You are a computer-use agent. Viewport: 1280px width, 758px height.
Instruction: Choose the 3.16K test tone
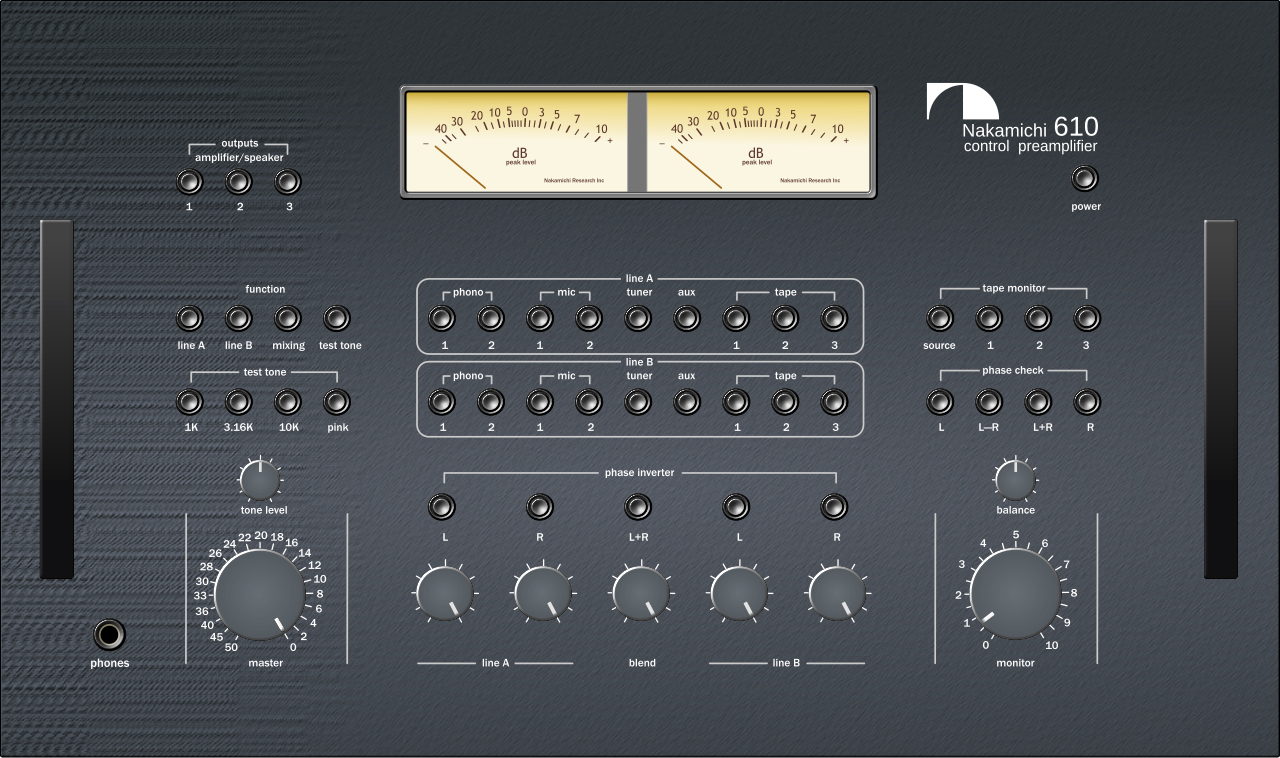pos(238,402)
